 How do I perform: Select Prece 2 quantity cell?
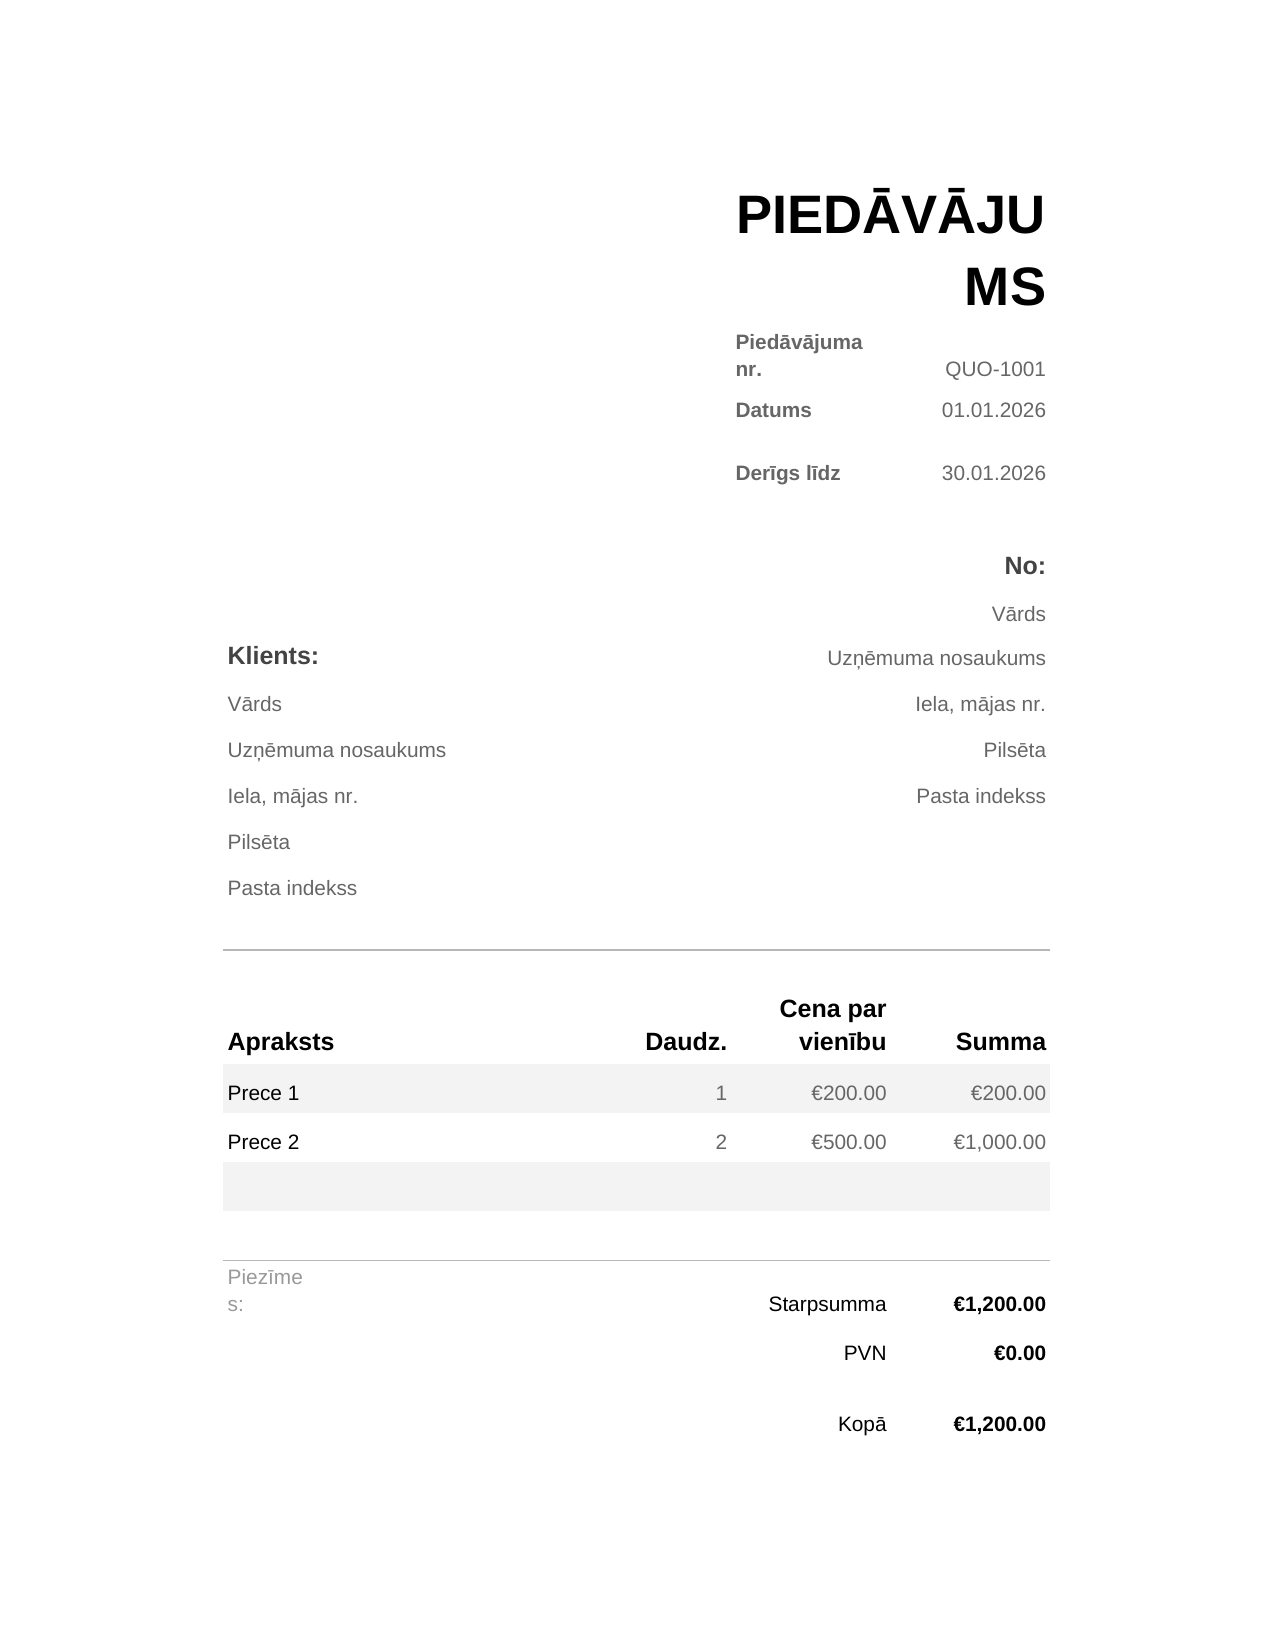(721, 1142)
